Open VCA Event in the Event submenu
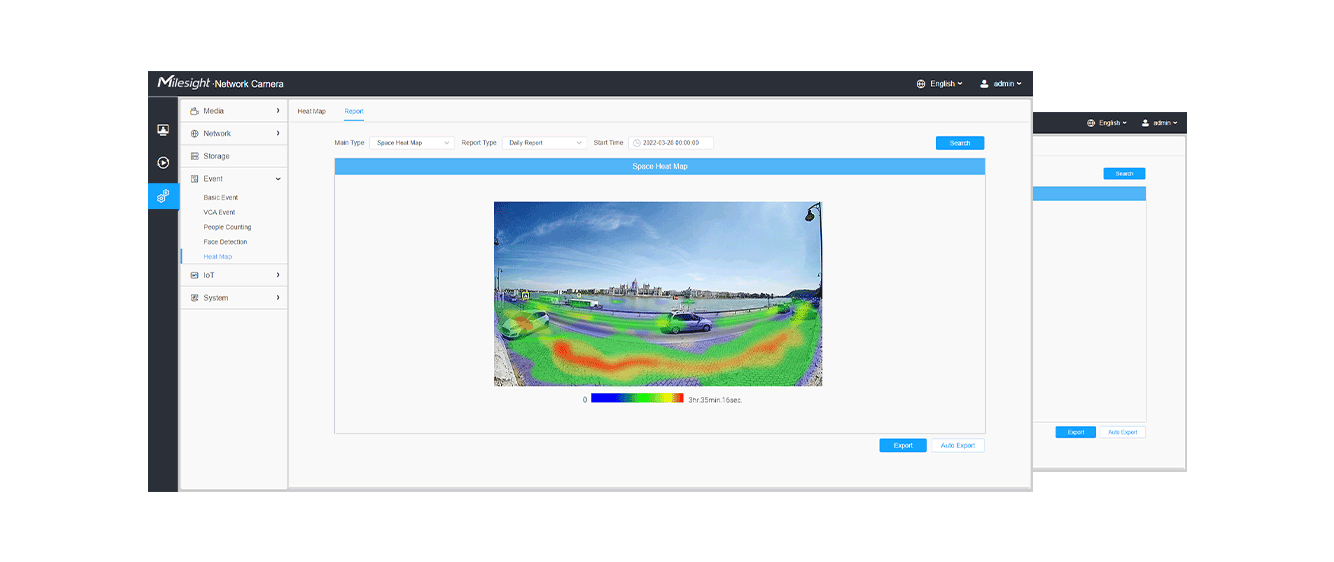 pyautogui.click(x=219, y=212)
